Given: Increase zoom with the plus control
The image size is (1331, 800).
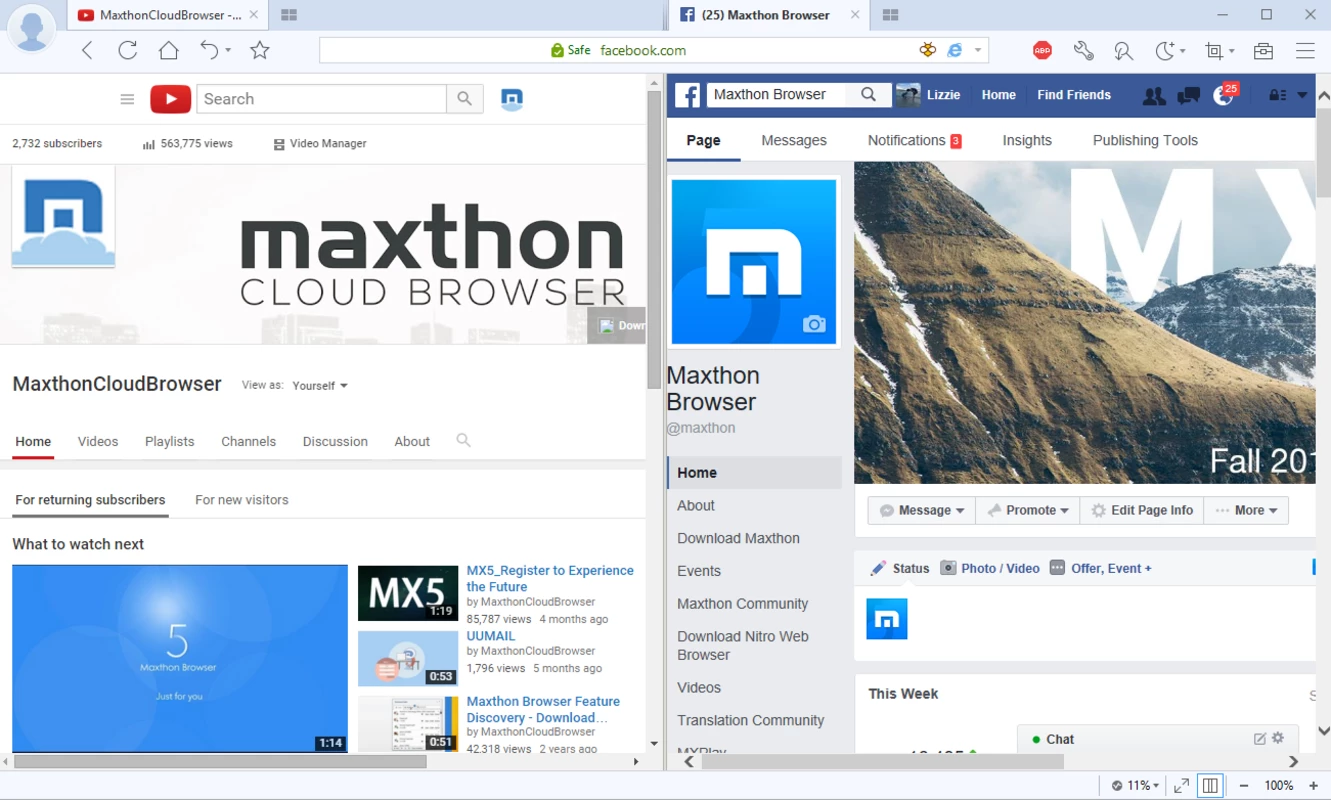Looking at the screenshot, I should [1313, 785].
